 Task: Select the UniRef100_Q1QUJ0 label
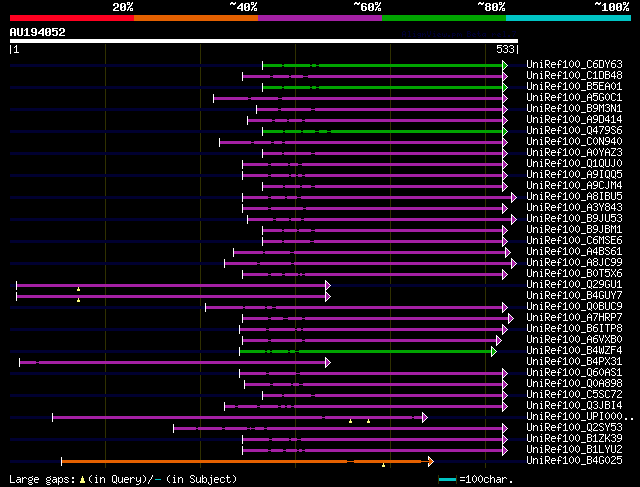(x=574, y=164)
